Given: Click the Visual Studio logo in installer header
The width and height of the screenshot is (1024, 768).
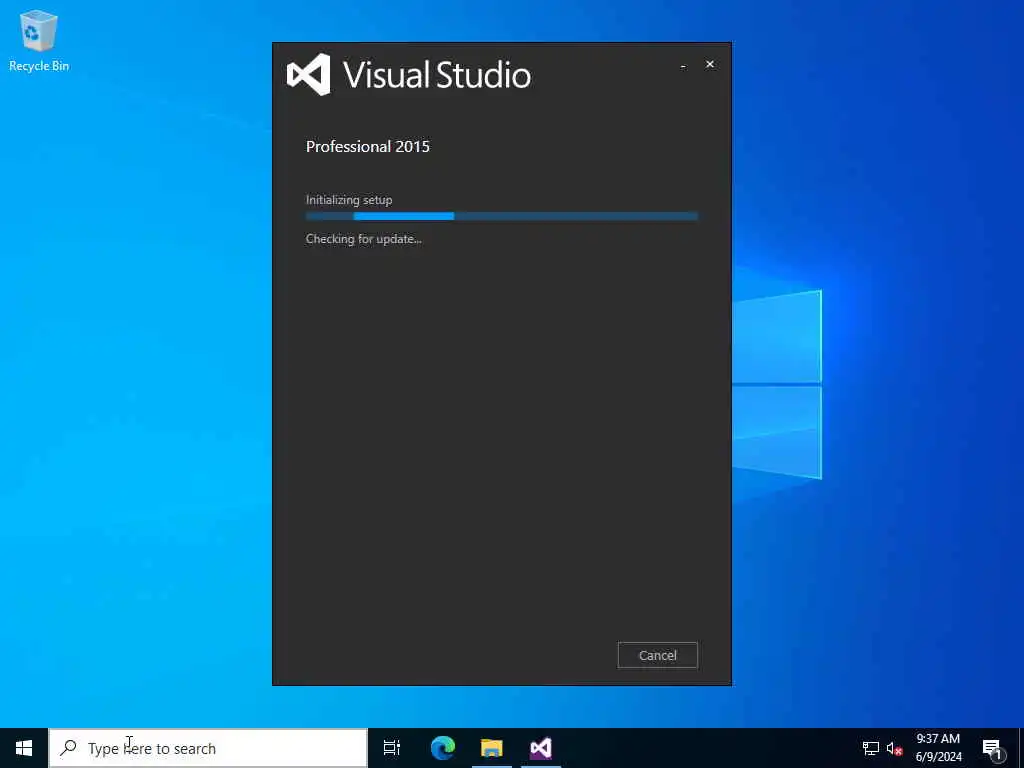Looking at the screenshot, I should (x=308, y=74).
